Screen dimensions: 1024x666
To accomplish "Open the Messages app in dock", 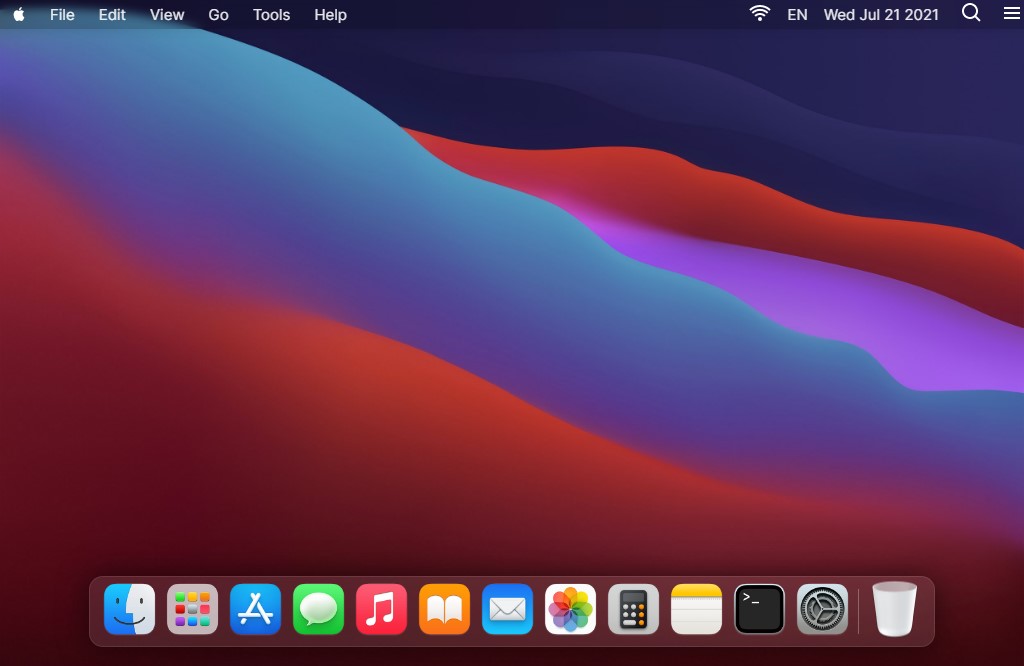I will point(319,609).
